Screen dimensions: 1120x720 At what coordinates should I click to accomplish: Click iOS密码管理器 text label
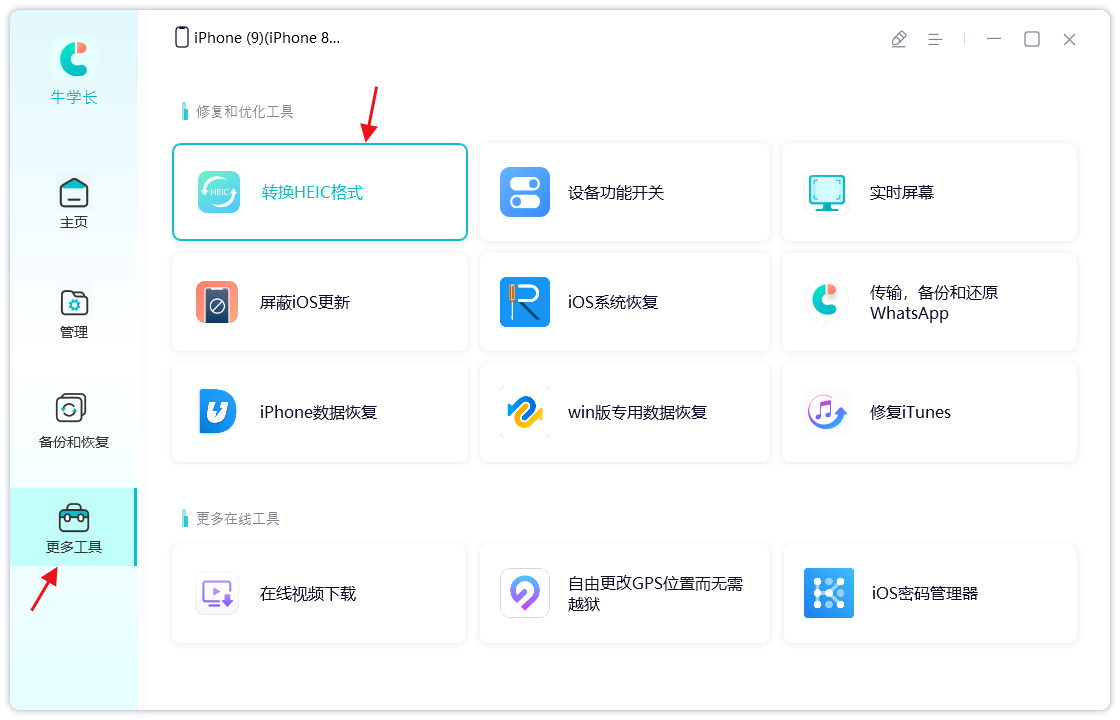(x=924, y=594)
